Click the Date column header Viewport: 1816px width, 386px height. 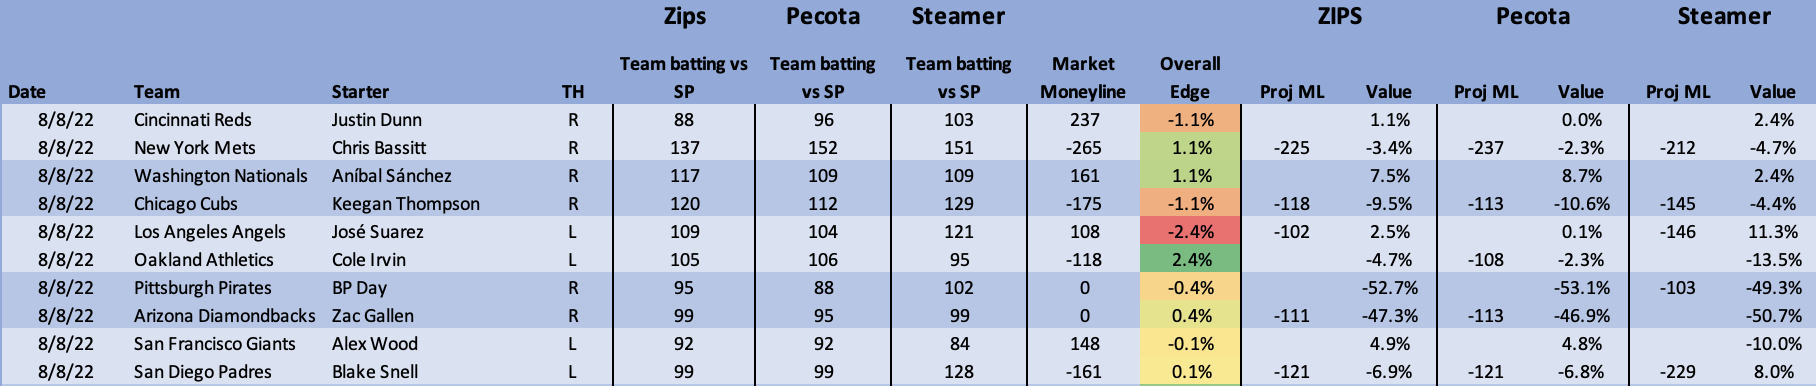[27, 91]
